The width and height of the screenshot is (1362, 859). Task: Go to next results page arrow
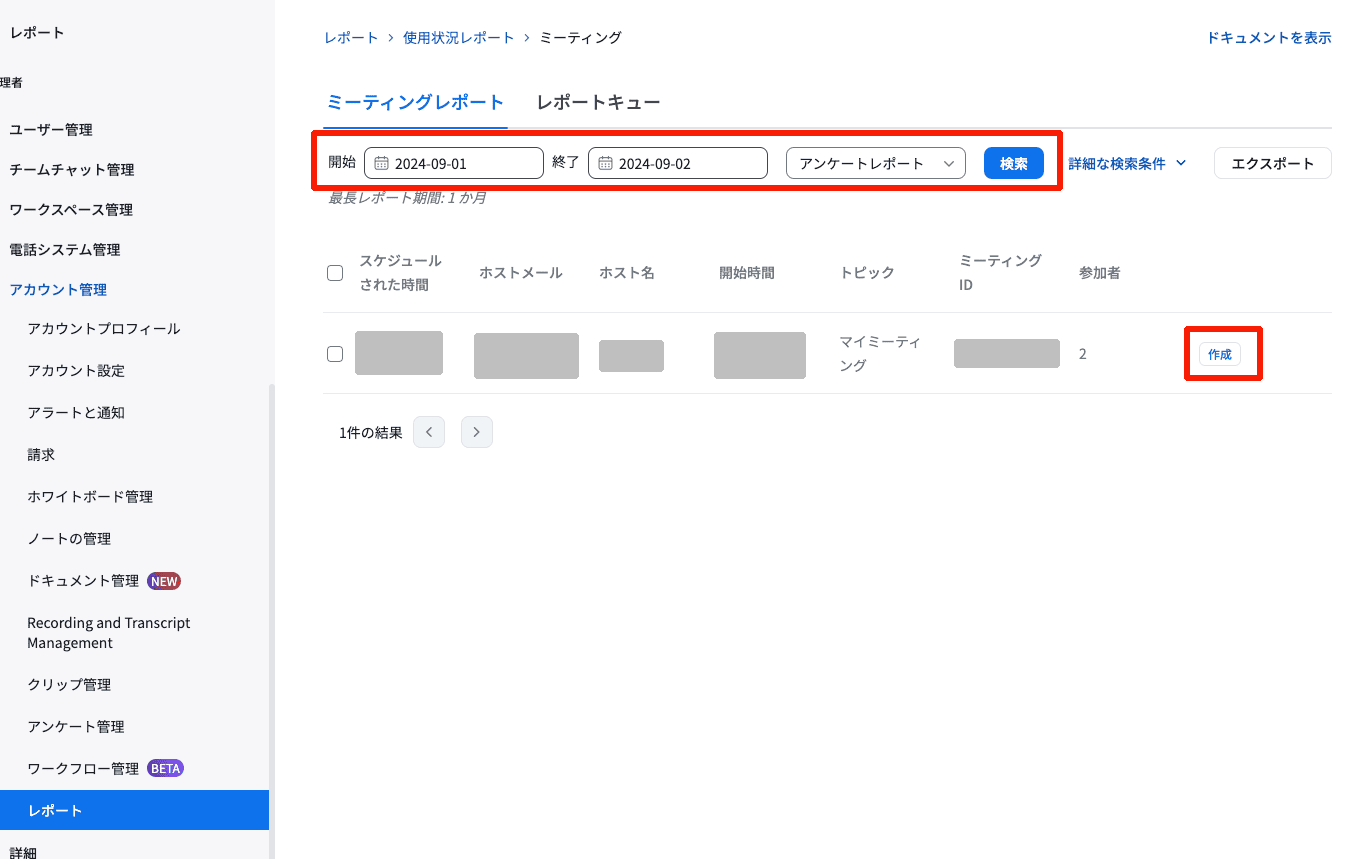(x=477, y=432)
